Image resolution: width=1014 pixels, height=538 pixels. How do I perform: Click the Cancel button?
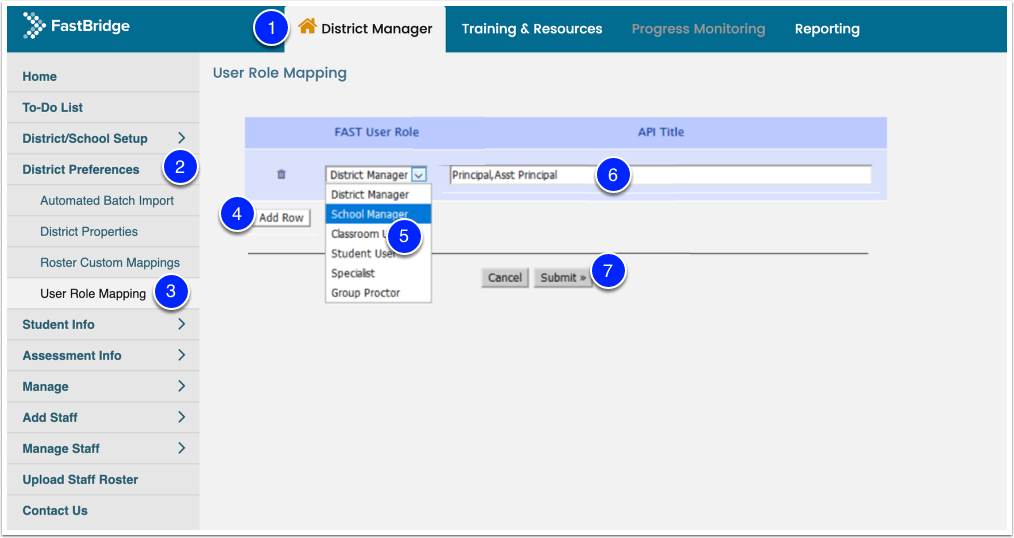[x=505, y=277]
